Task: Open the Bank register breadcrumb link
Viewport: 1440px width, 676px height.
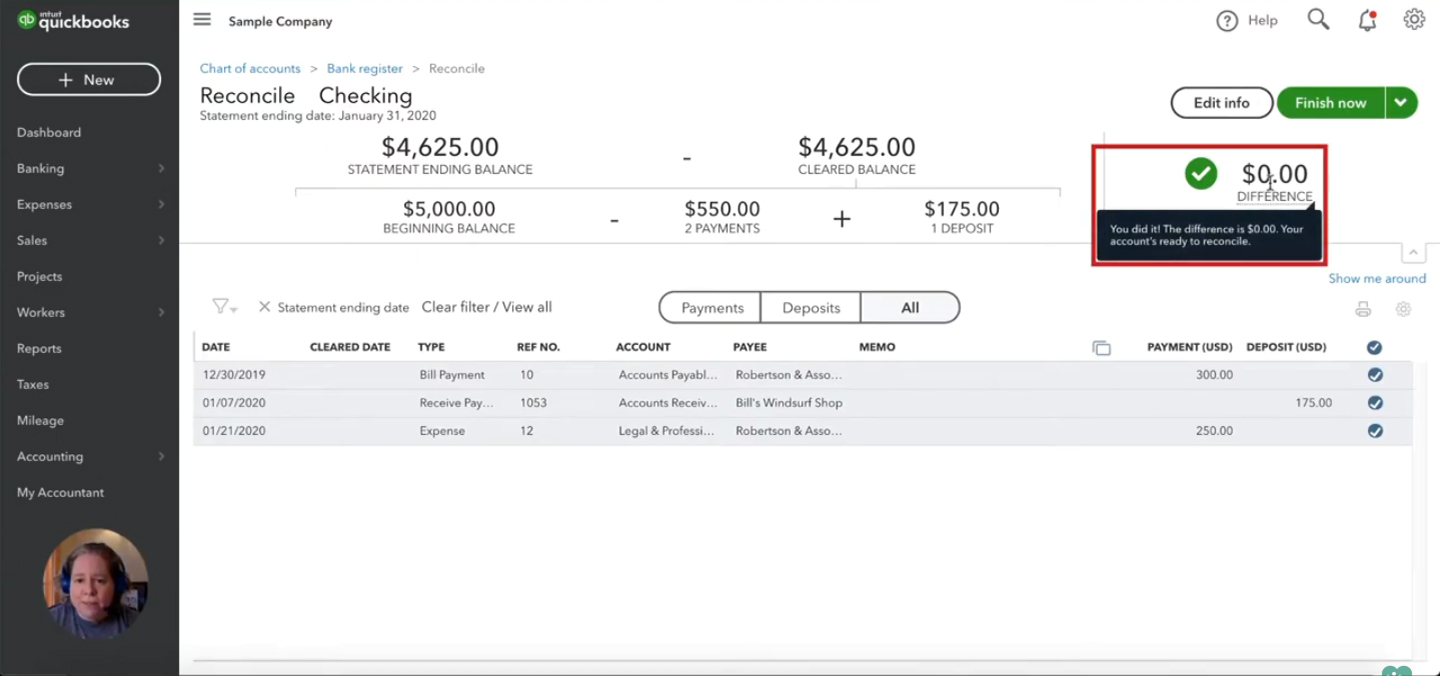Action: 364,69
